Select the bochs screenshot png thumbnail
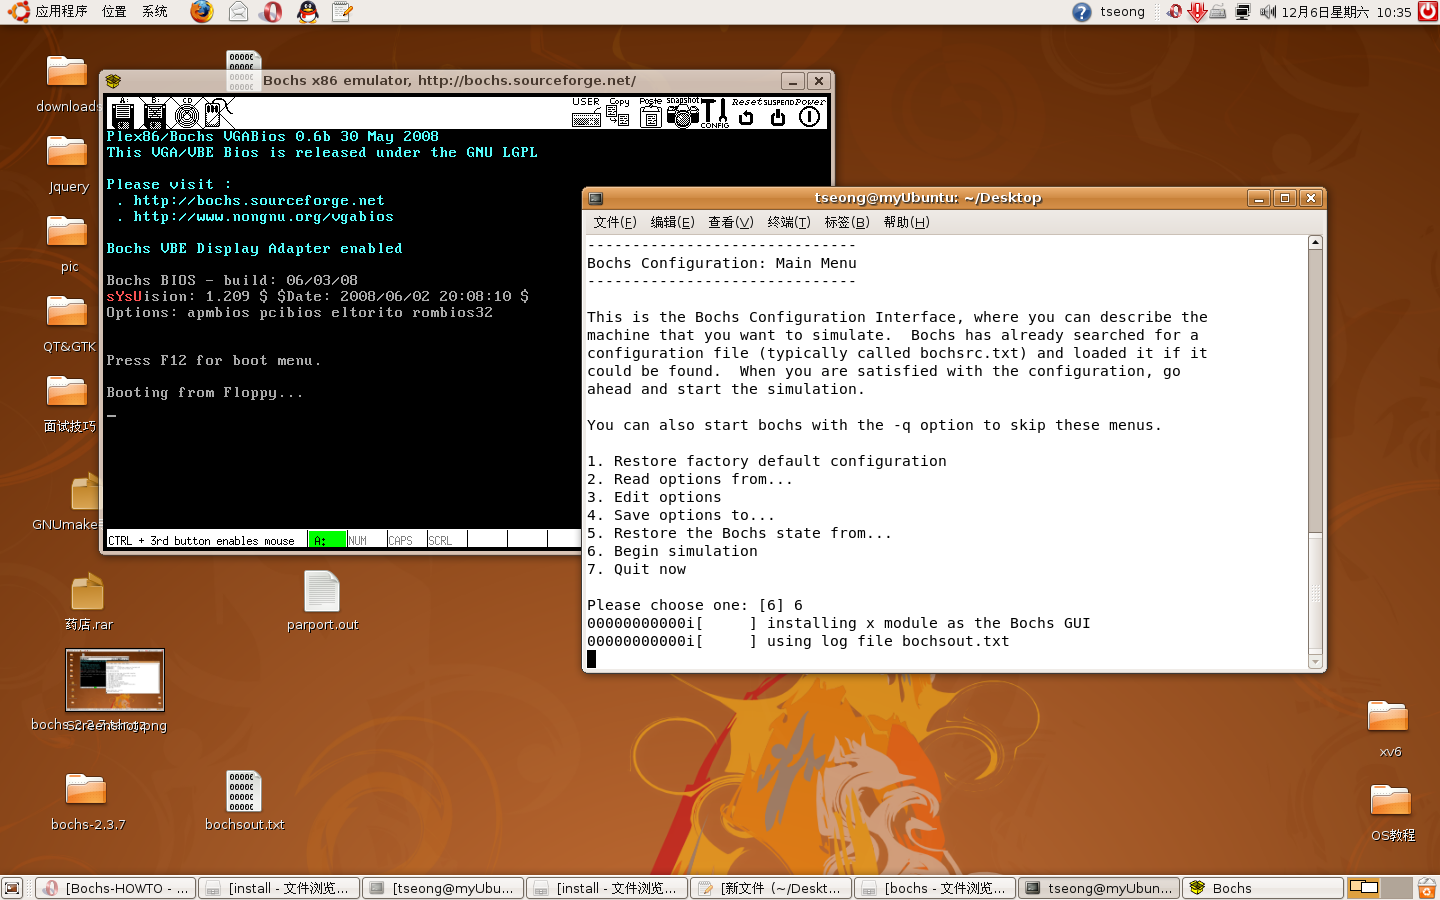This screenshot has height=900, width=1440. pyautogui.click(x=115, y=680)
